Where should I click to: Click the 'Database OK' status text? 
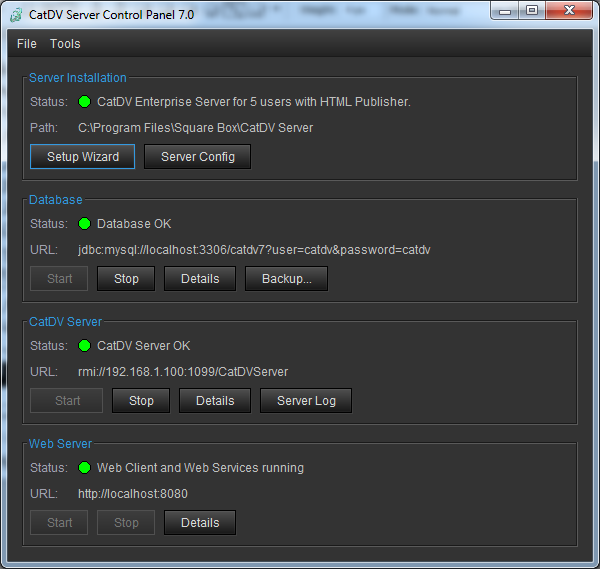coord(134,224)
